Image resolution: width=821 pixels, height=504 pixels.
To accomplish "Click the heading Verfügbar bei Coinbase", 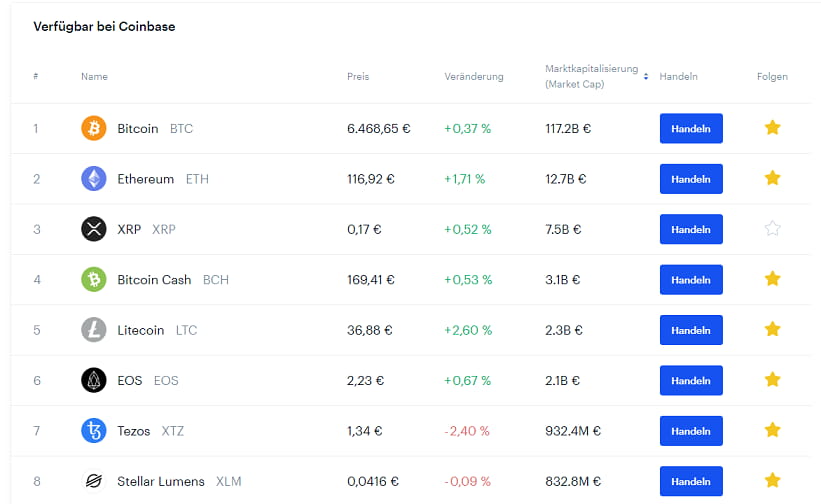I will pos(104,26).
